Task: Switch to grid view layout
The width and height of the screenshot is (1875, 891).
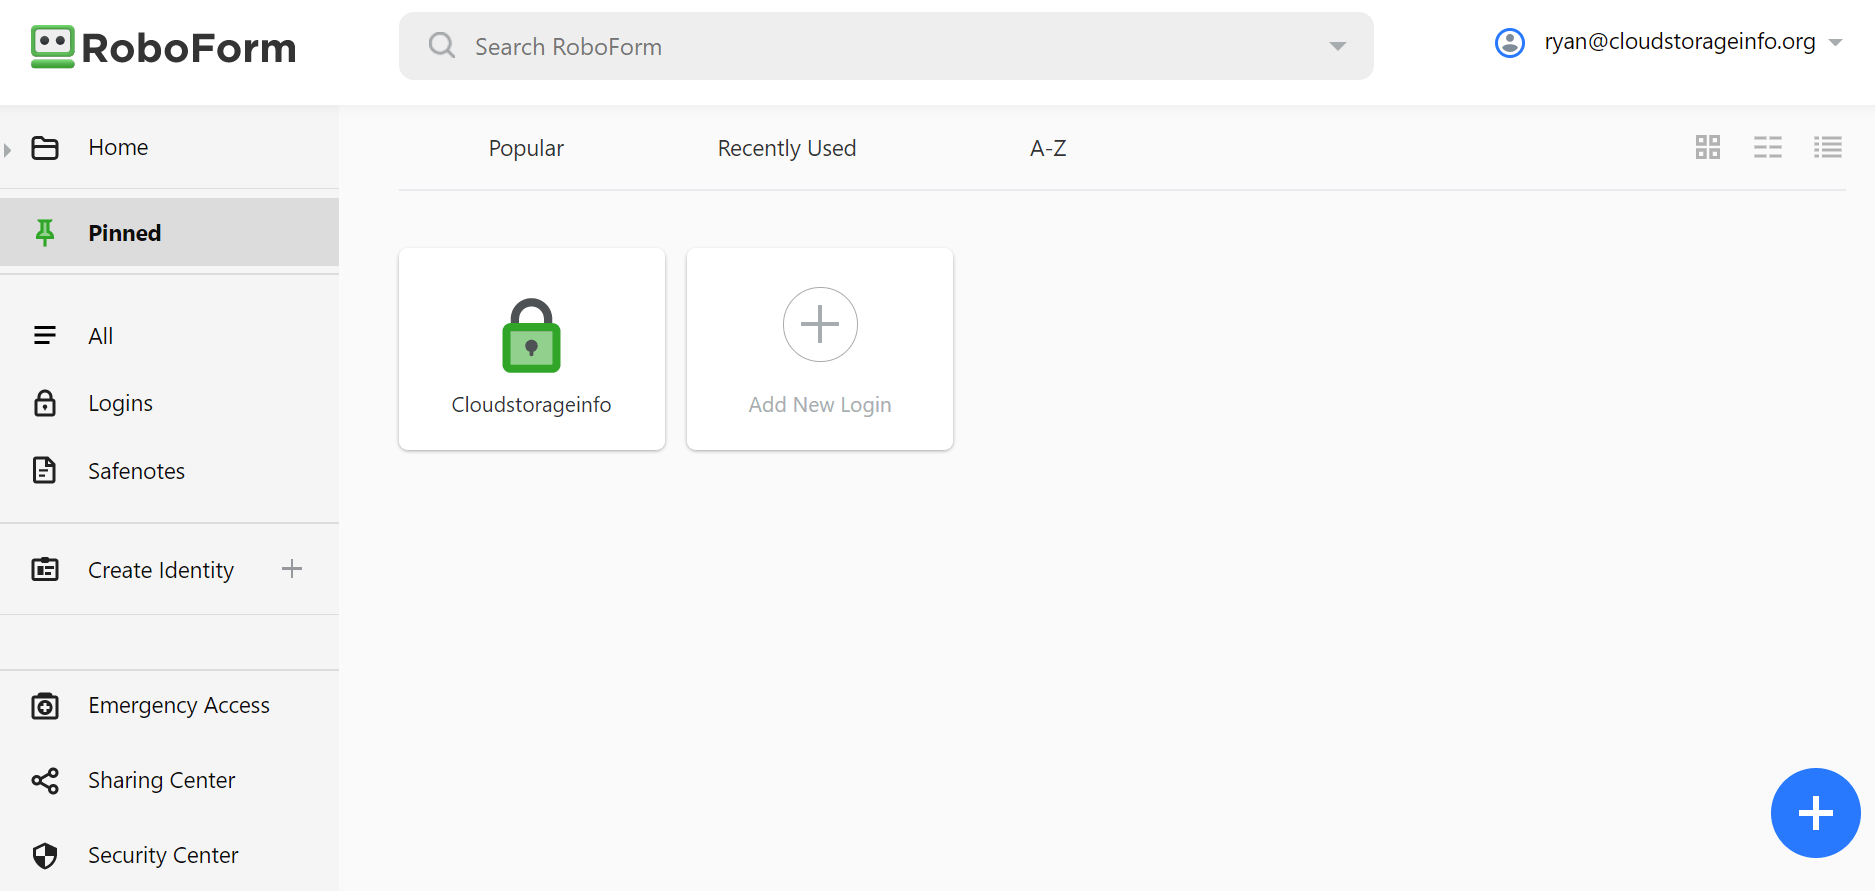Action: (x=1707, y=147)
